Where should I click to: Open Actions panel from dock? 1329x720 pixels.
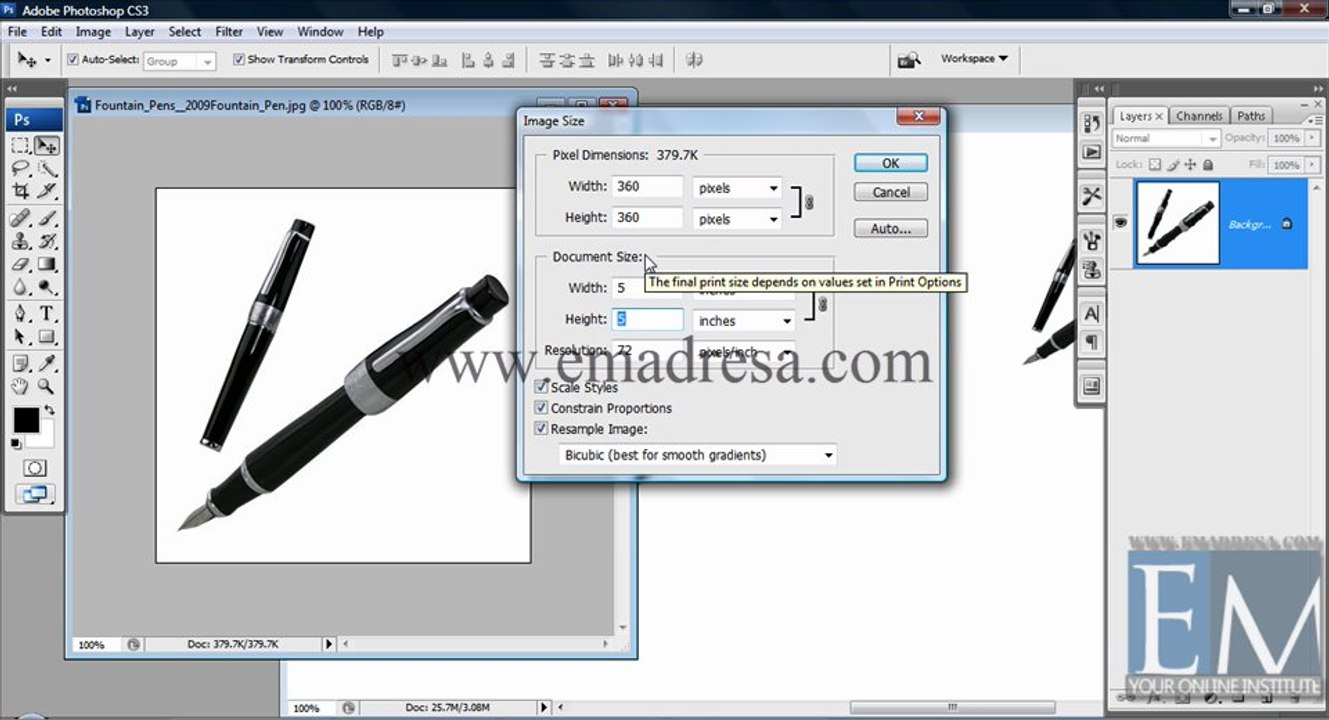pos(1092,152)
